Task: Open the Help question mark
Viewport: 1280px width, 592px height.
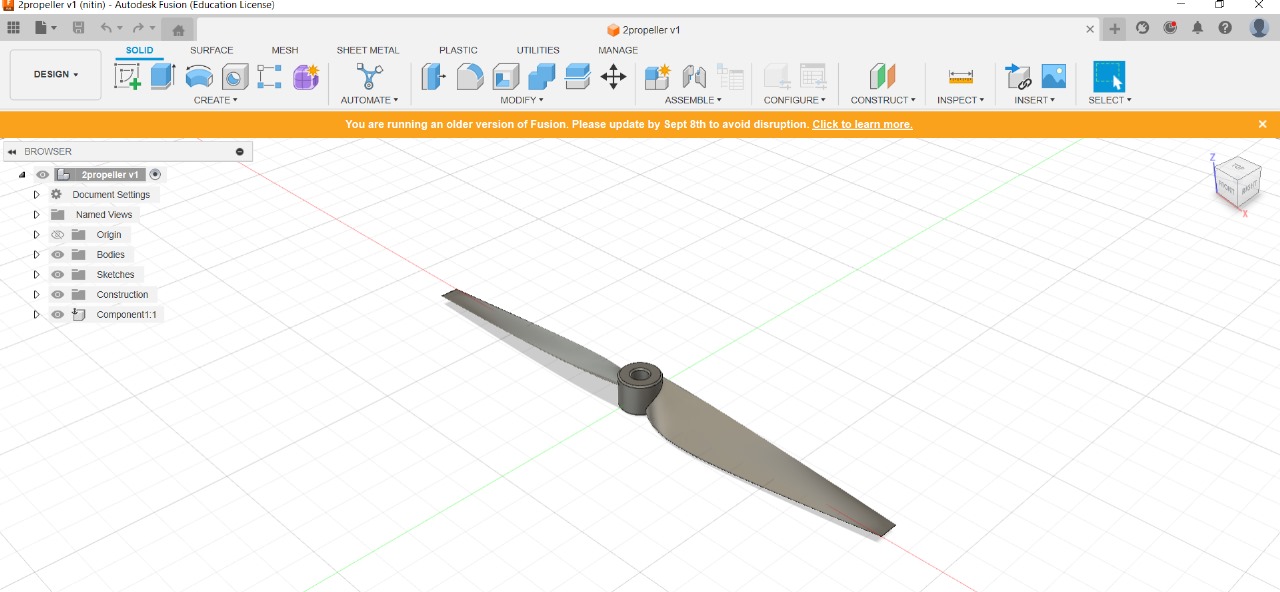Action: pyautogui.click(x=1225, y=28)
